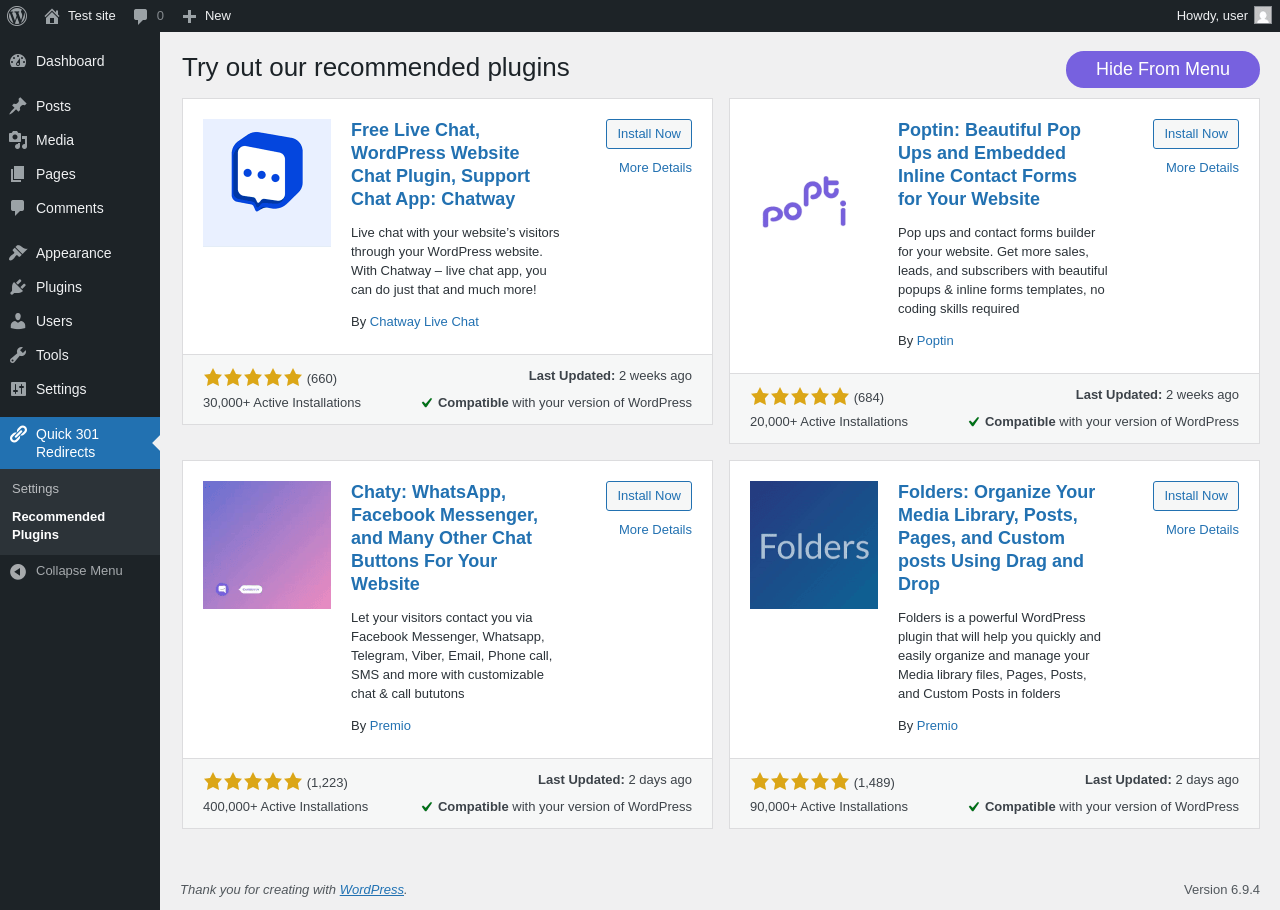
Task: Open the Premio author link under Chaty
Action: pos(390,726)
